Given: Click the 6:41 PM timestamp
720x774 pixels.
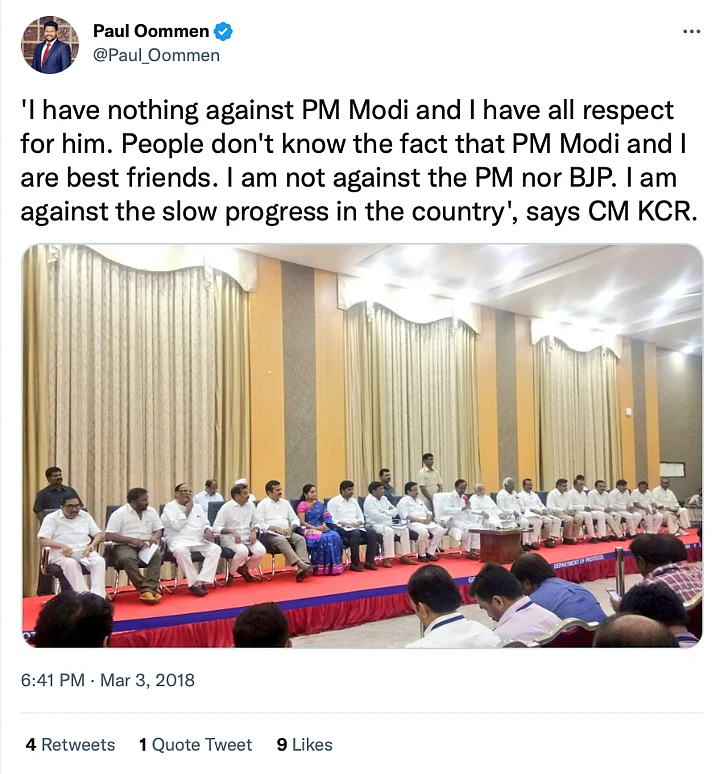Looking at the screenshot, I should [x=53, y=680].
